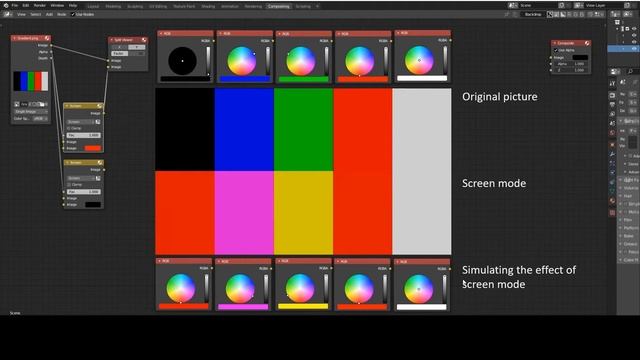Screen dimensions: 640x360
Task: Collapse the Split Viewer node
Action: 112,40
